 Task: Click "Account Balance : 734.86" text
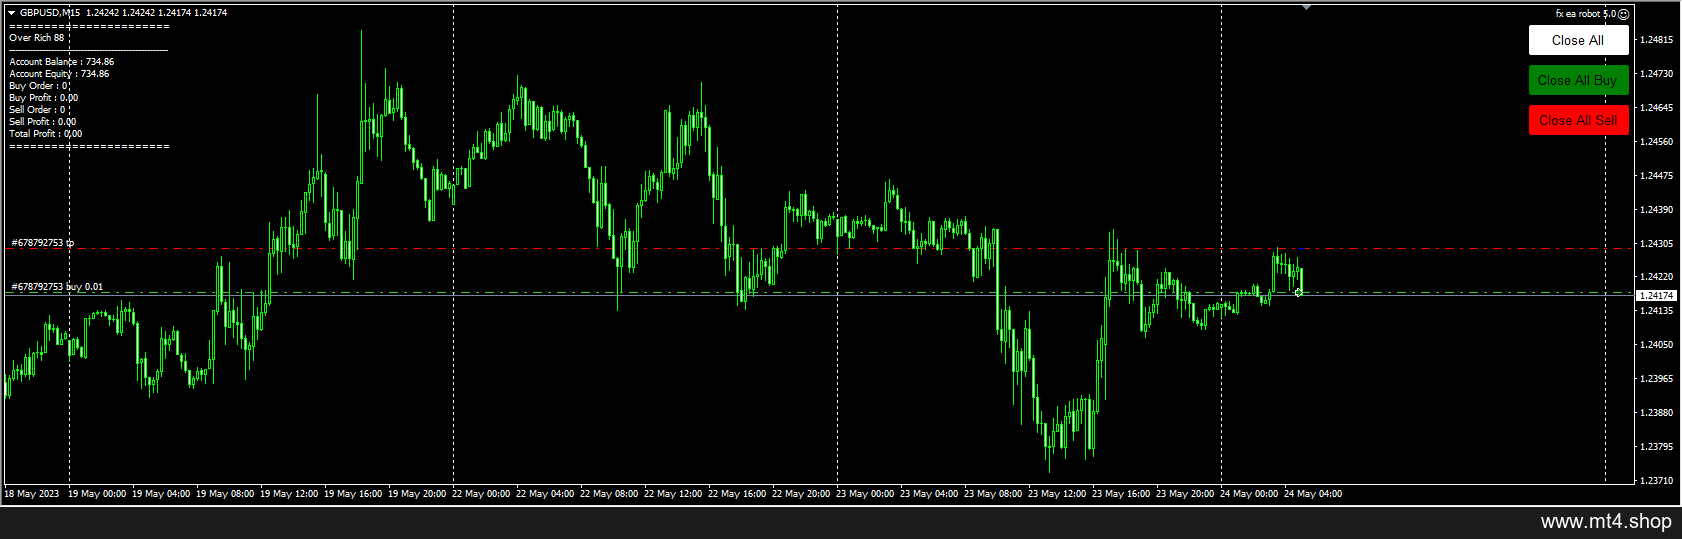[61, 62]
